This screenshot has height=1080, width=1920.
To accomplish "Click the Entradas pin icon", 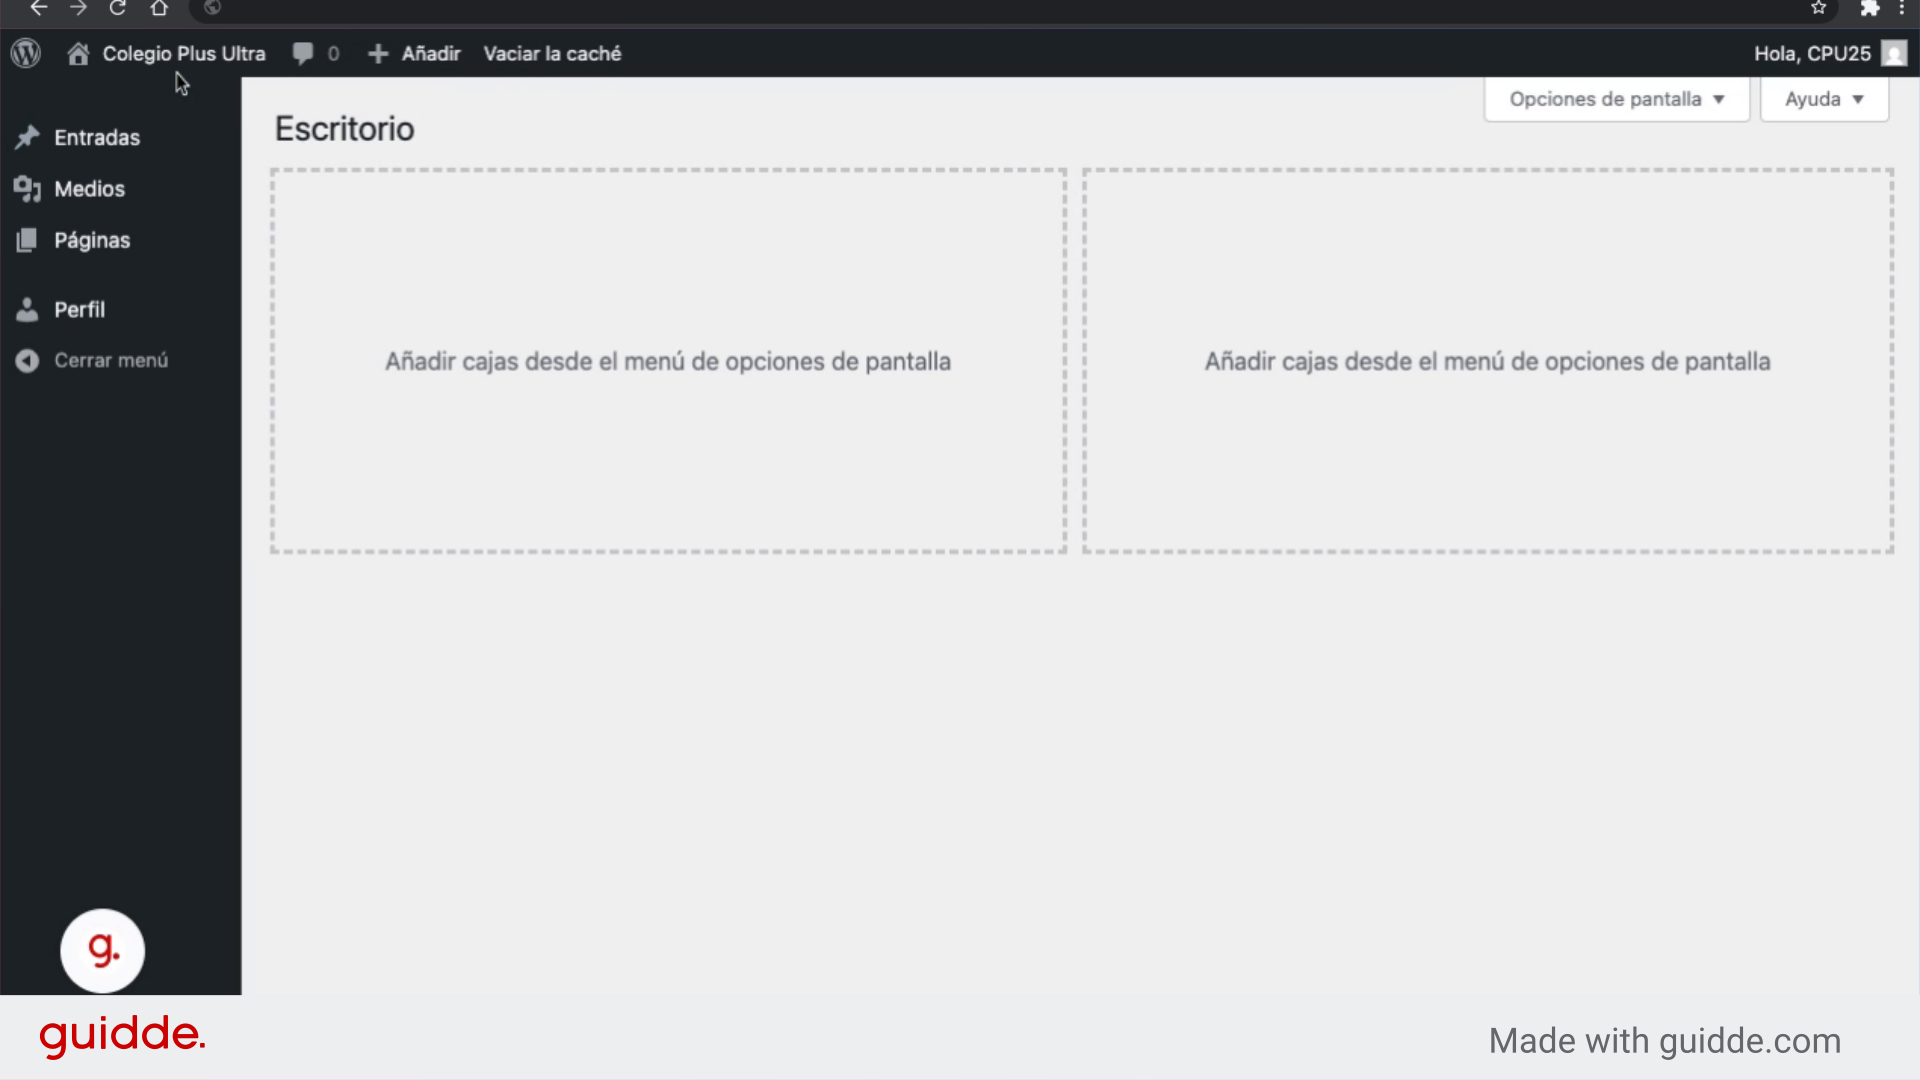I will tap(27, 137).
